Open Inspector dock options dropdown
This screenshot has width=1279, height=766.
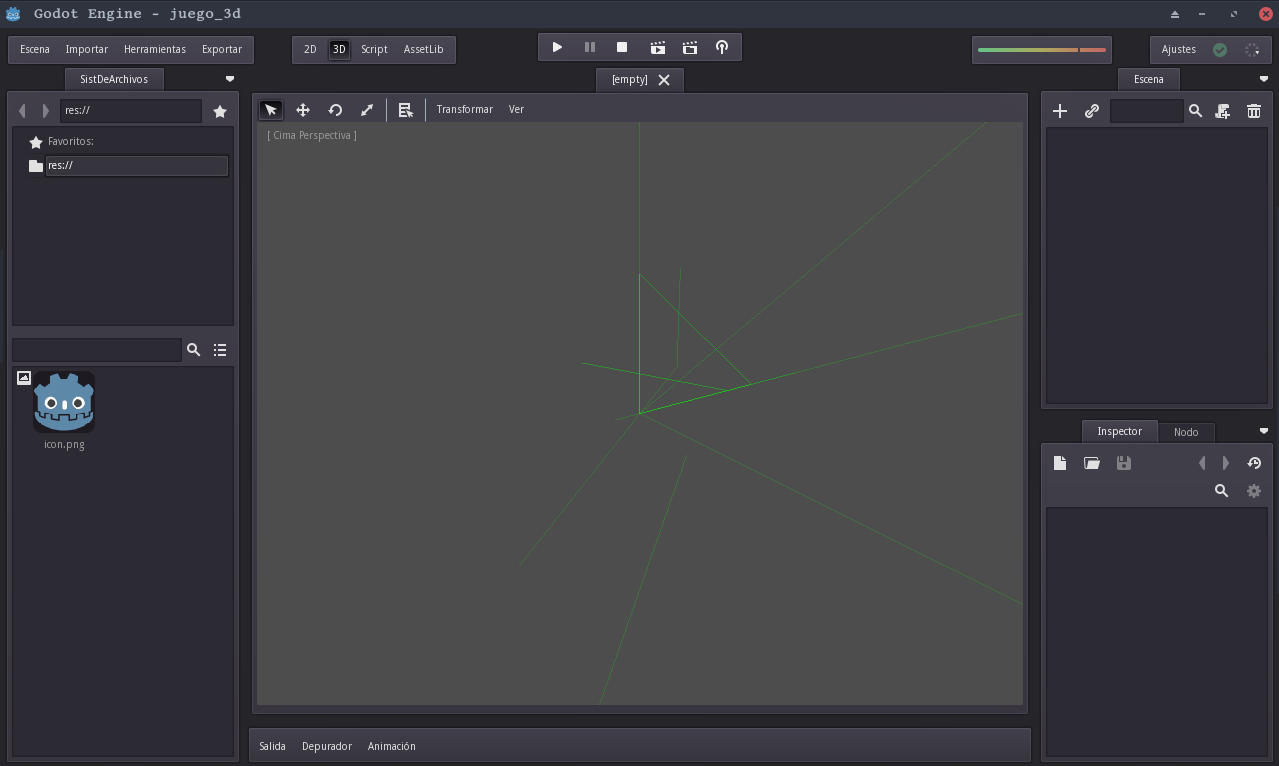[x=1263, y=431]
